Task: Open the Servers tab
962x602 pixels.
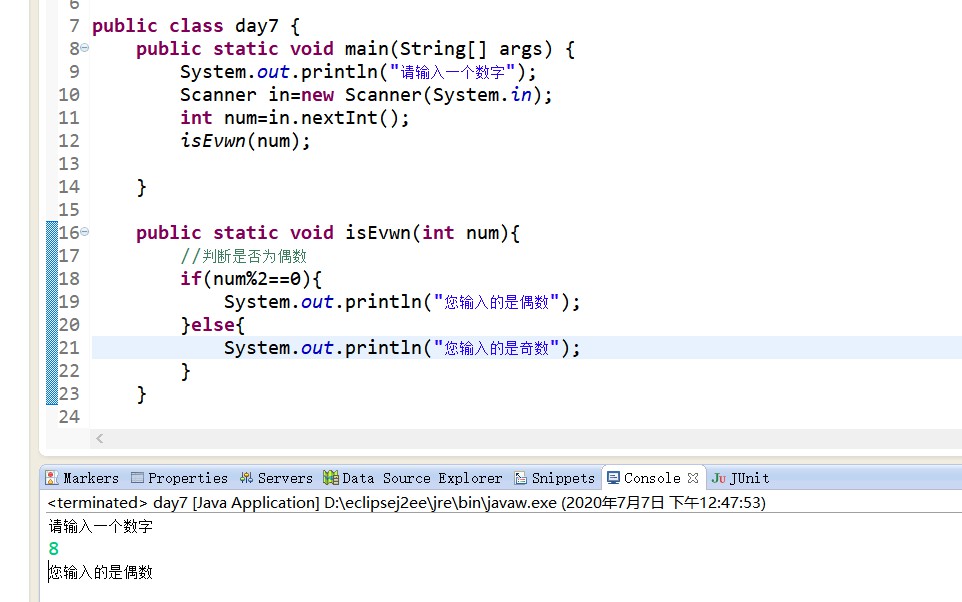Action: [277, 478]
